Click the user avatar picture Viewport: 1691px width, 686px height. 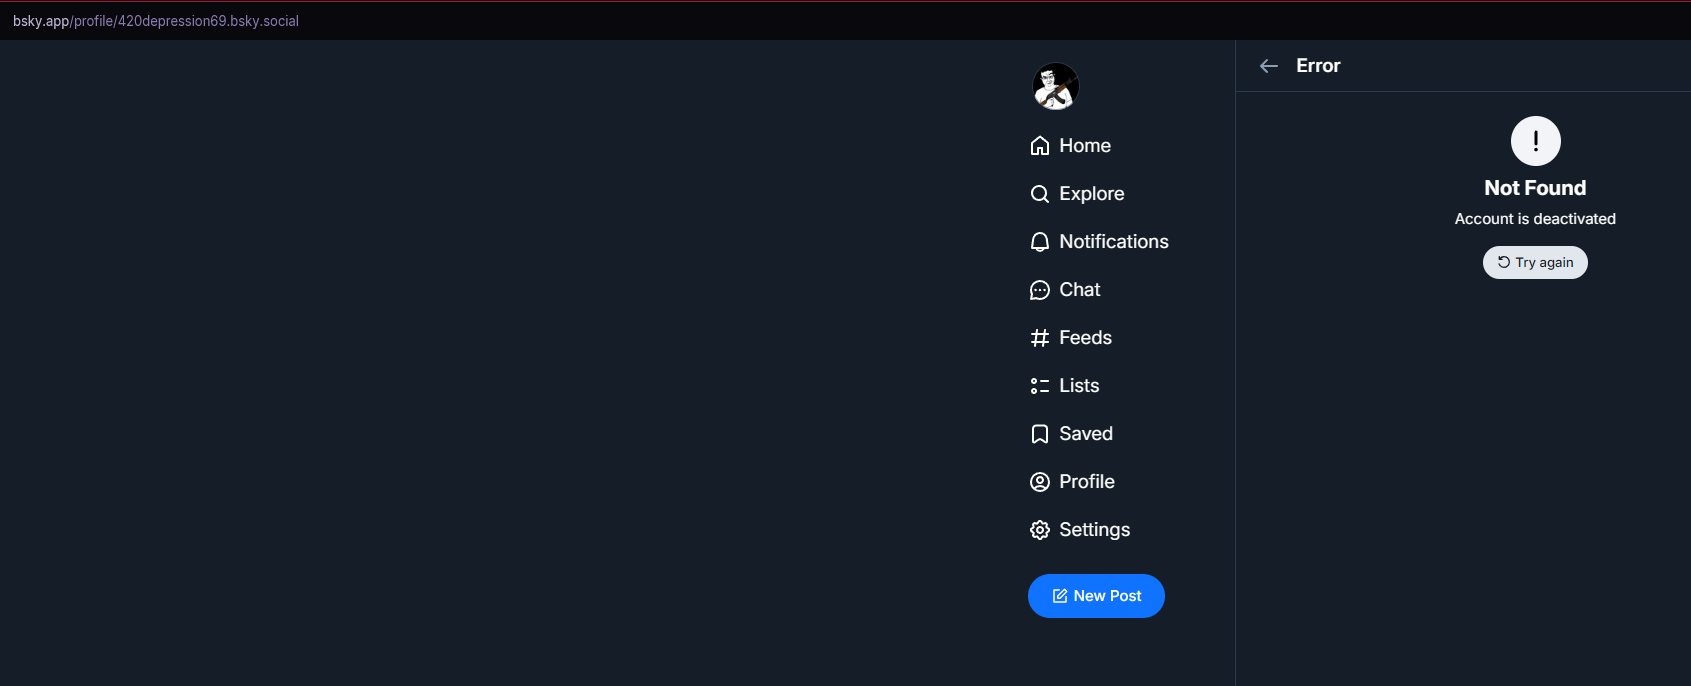(x=1056, y=86)
